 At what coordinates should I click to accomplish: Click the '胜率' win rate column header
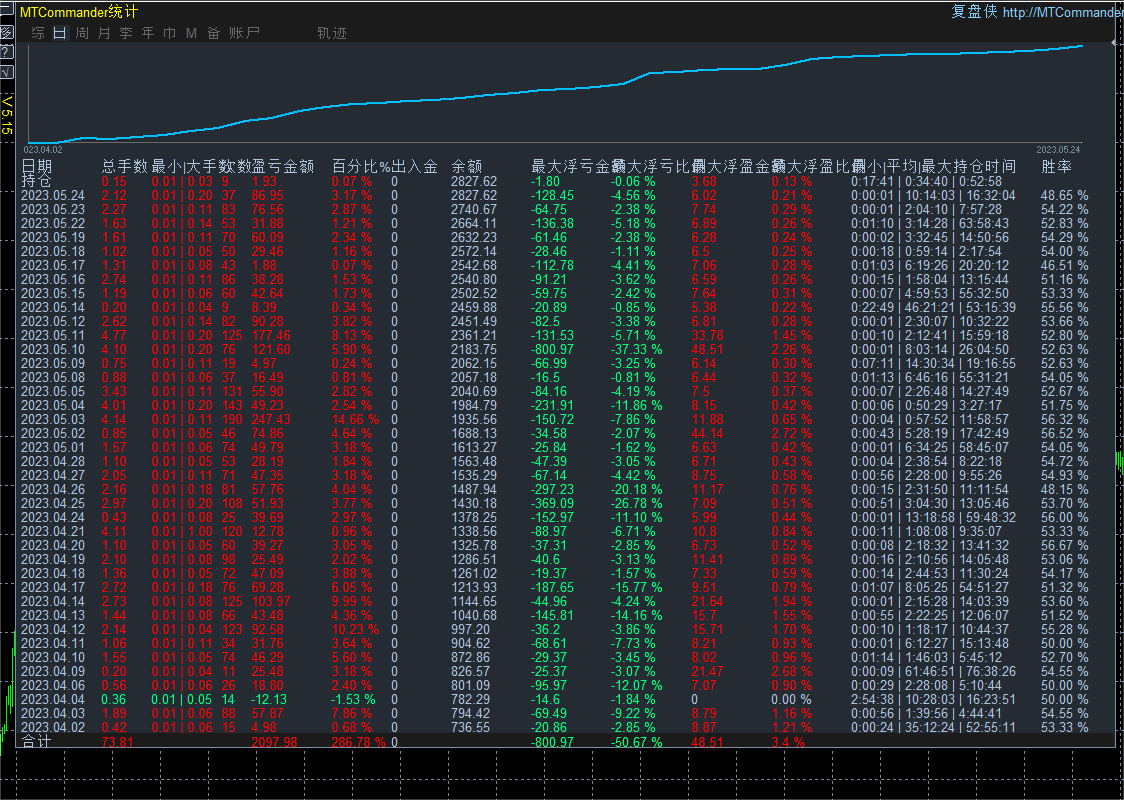1056,166
